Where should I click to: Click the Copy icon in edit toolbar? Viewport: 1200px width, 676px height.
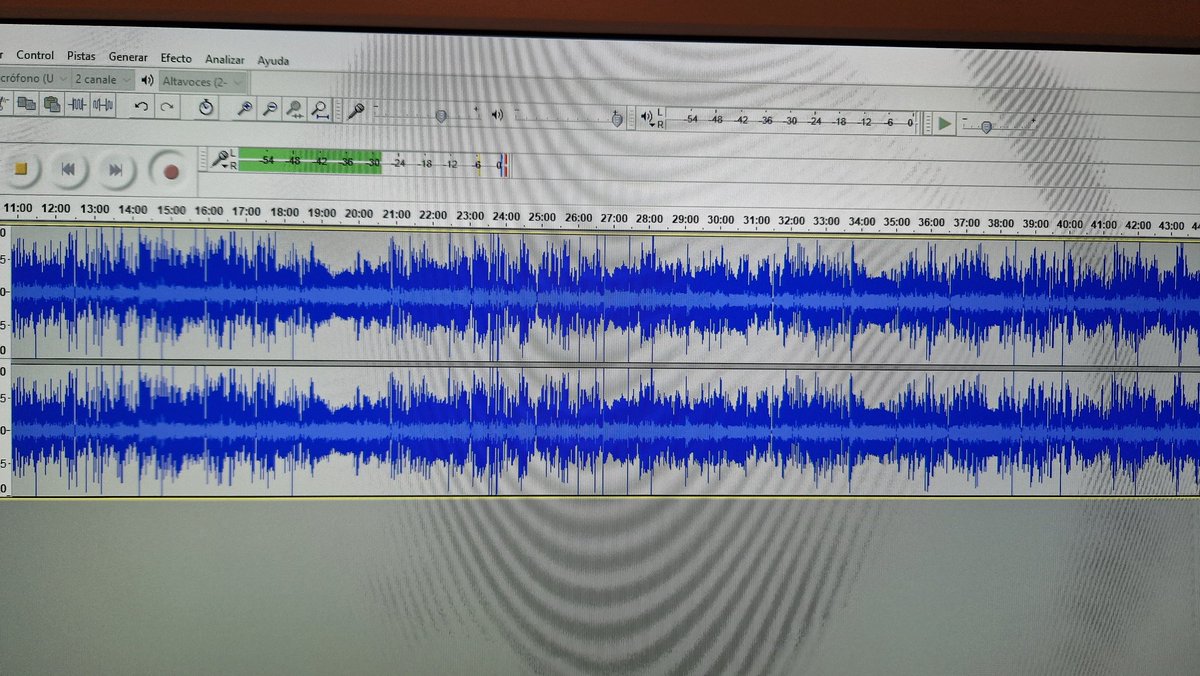pos(27,103)
